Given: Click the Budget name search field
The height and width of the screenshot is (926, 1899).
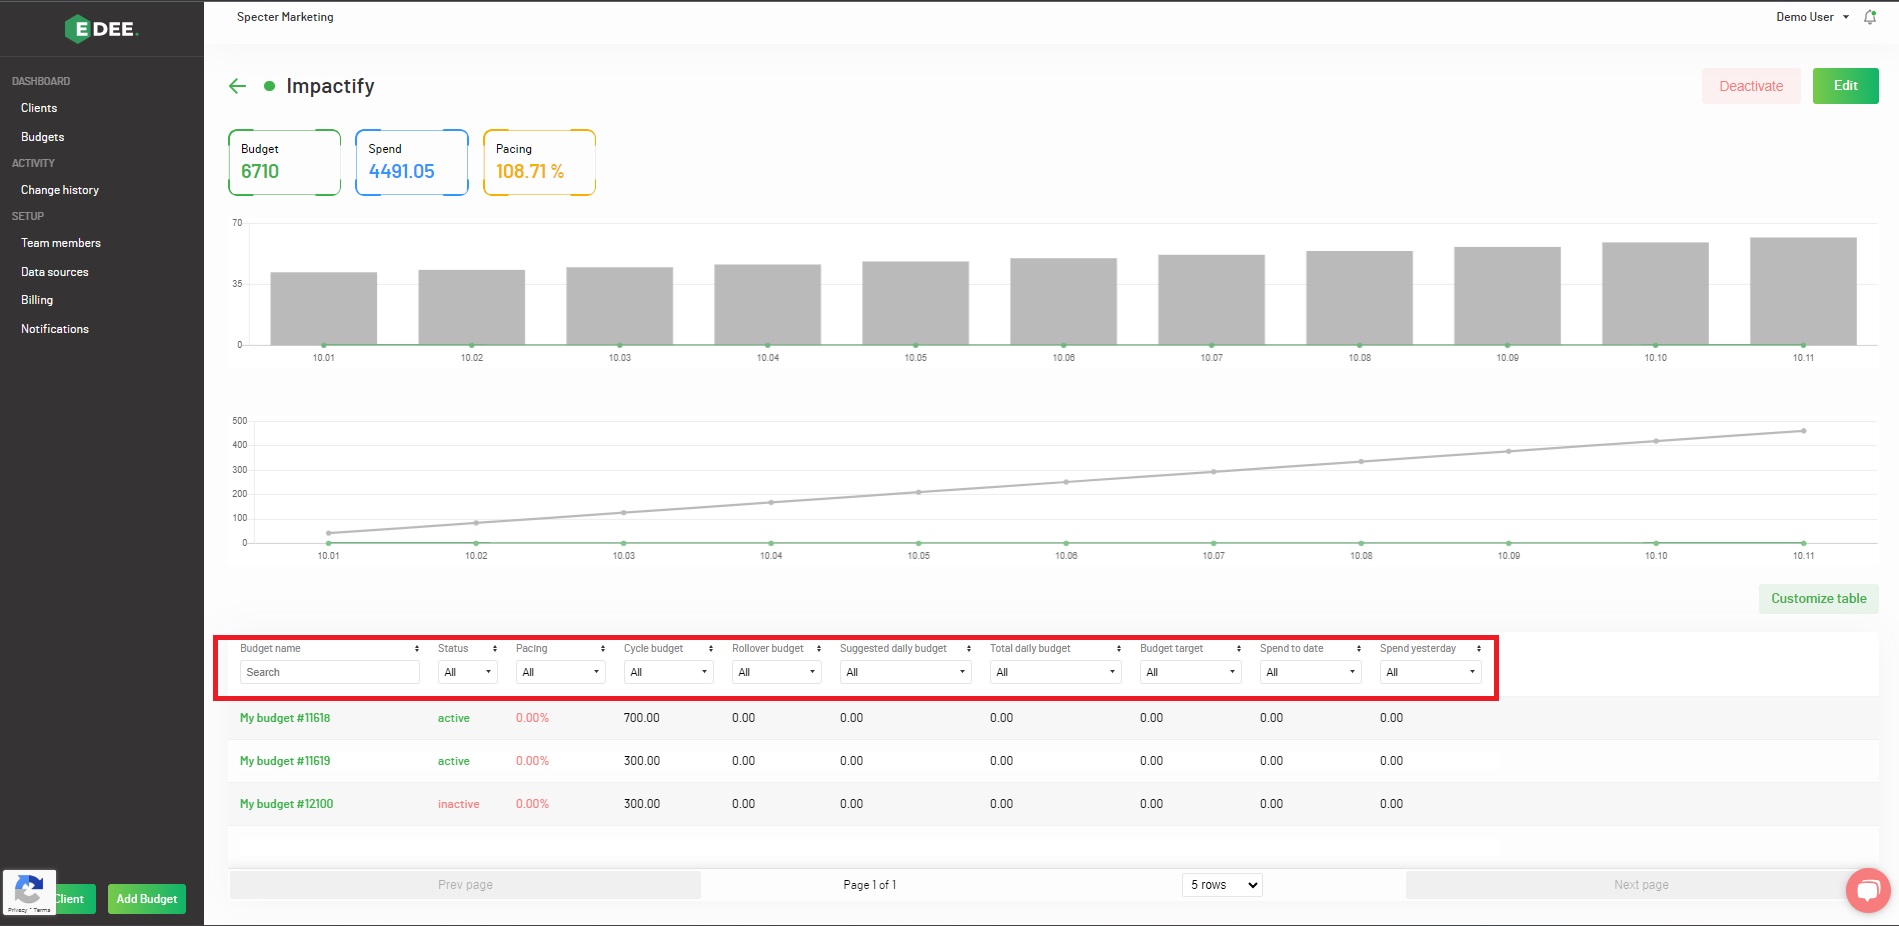Looking at the screenshot, I should (330, 672).
